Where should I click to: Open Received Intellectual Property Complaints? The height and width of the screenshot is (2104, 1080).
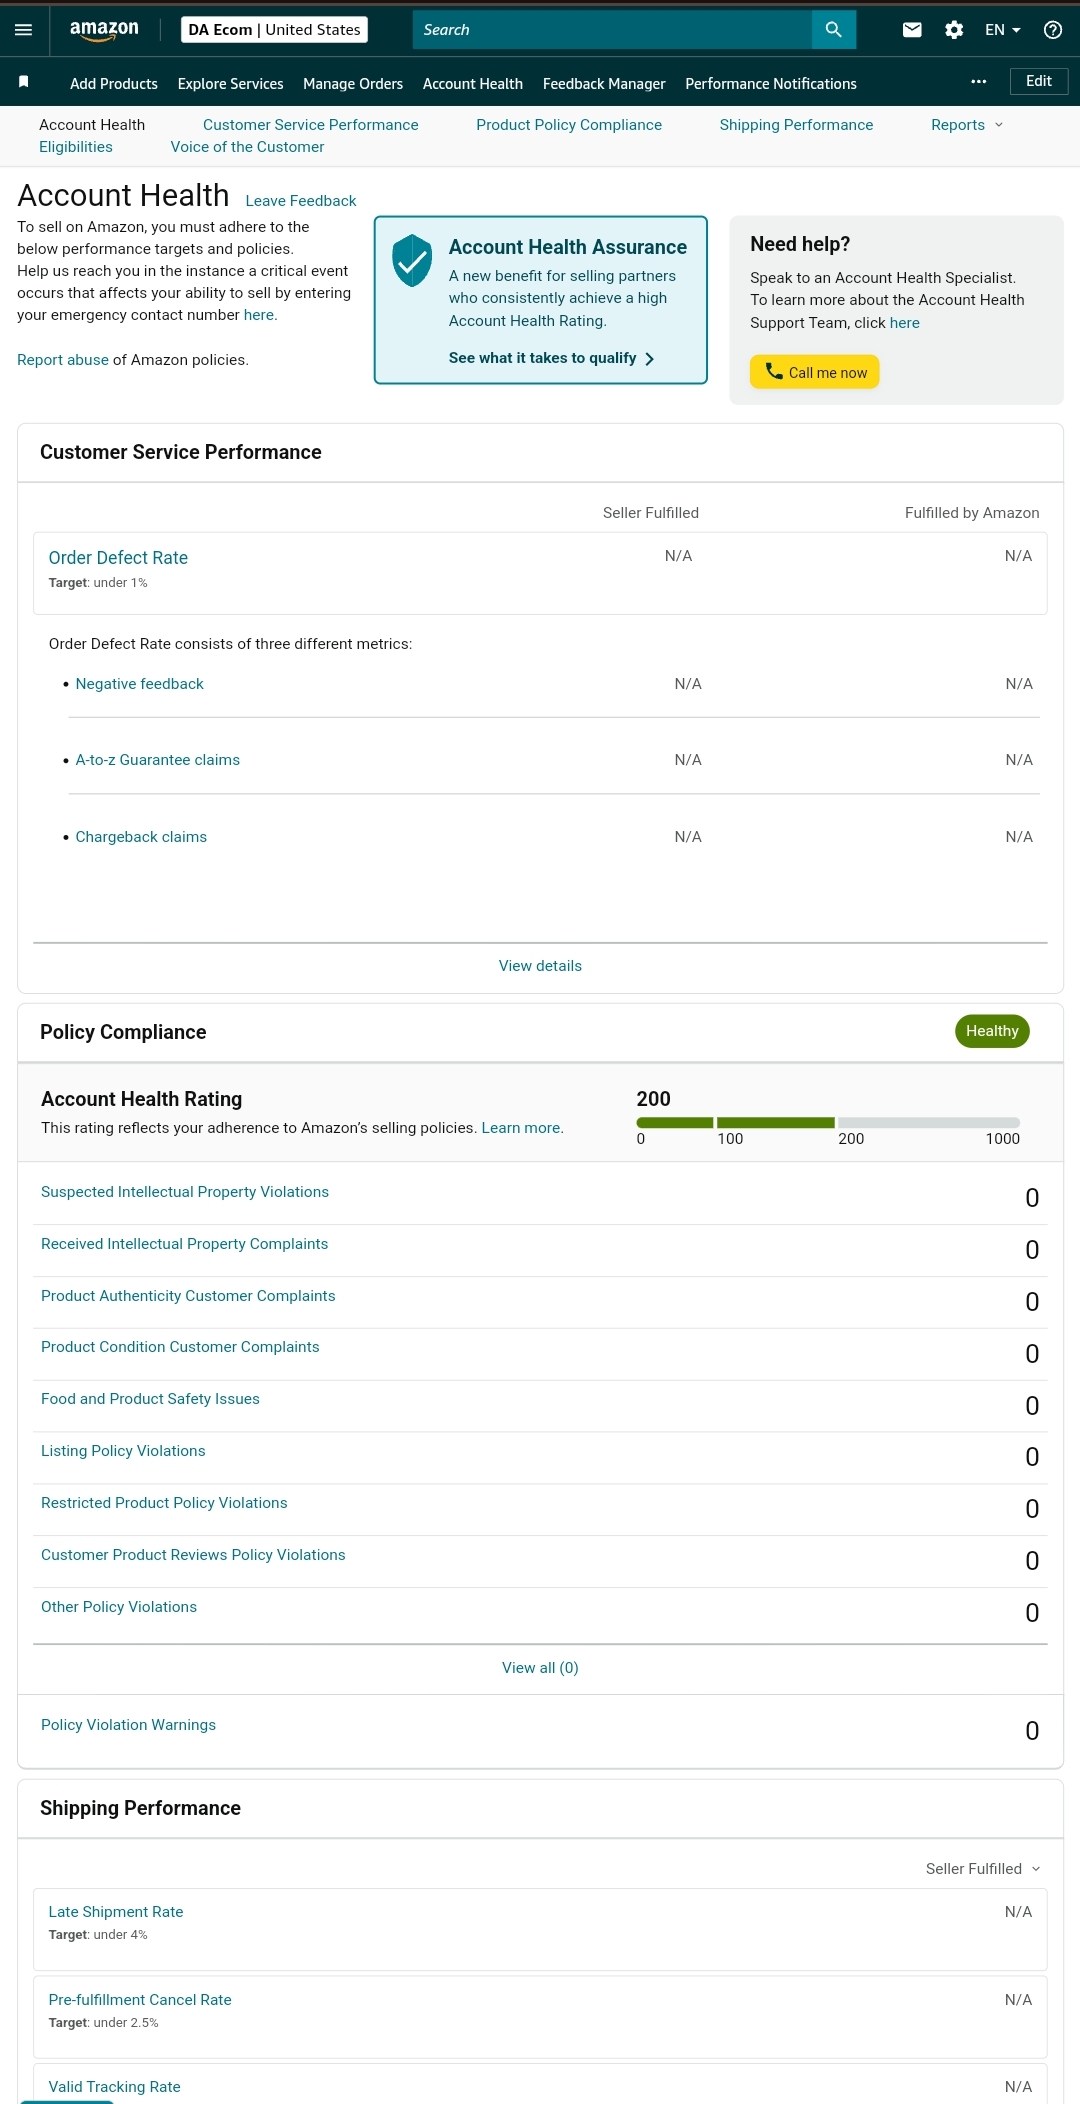[184, 1244]
